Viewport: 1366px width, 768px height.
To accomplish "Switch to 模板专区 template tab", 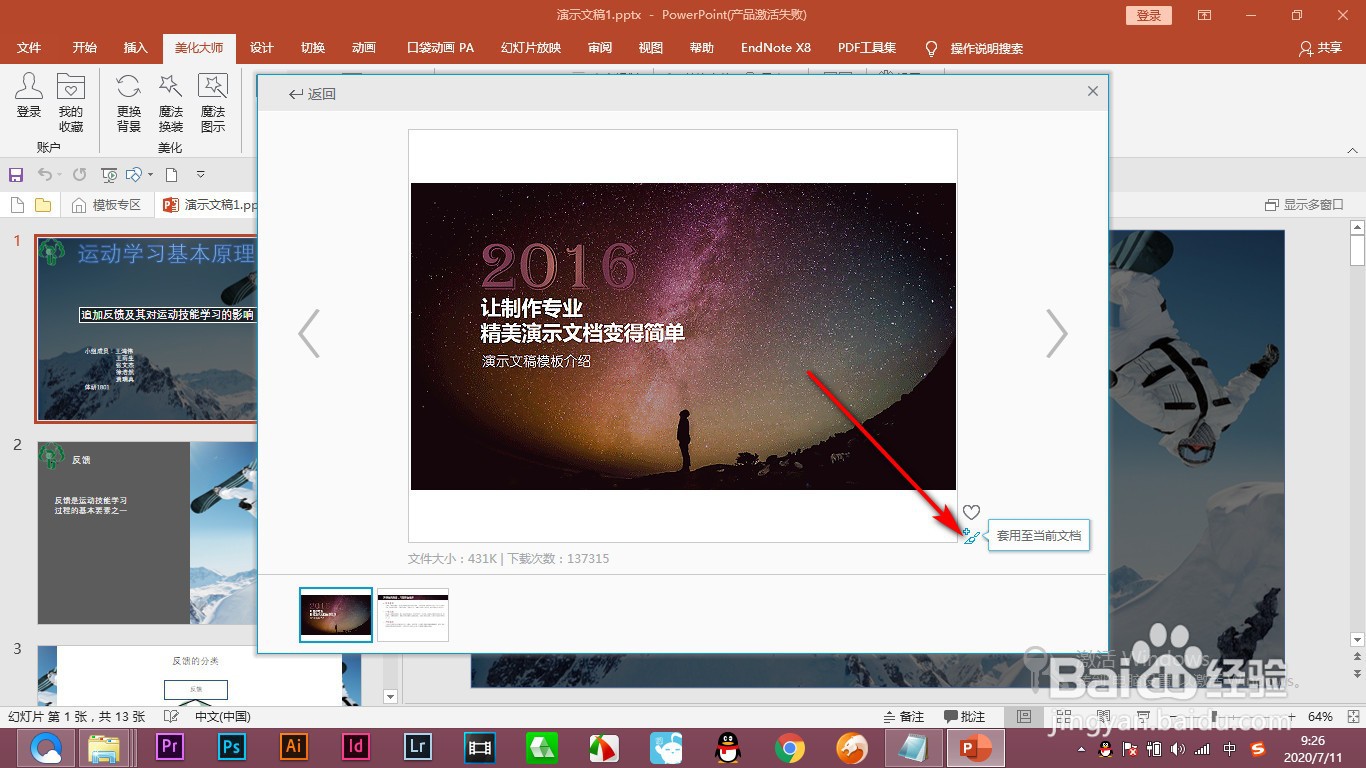I will pos(107,205).
